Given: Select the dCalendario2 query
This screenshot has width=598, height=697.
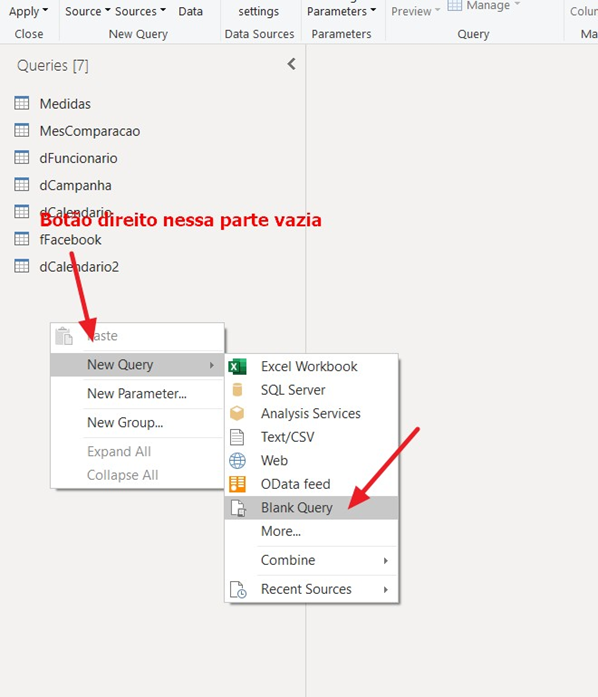Looking at the screenshot, I should coord(79,266).
